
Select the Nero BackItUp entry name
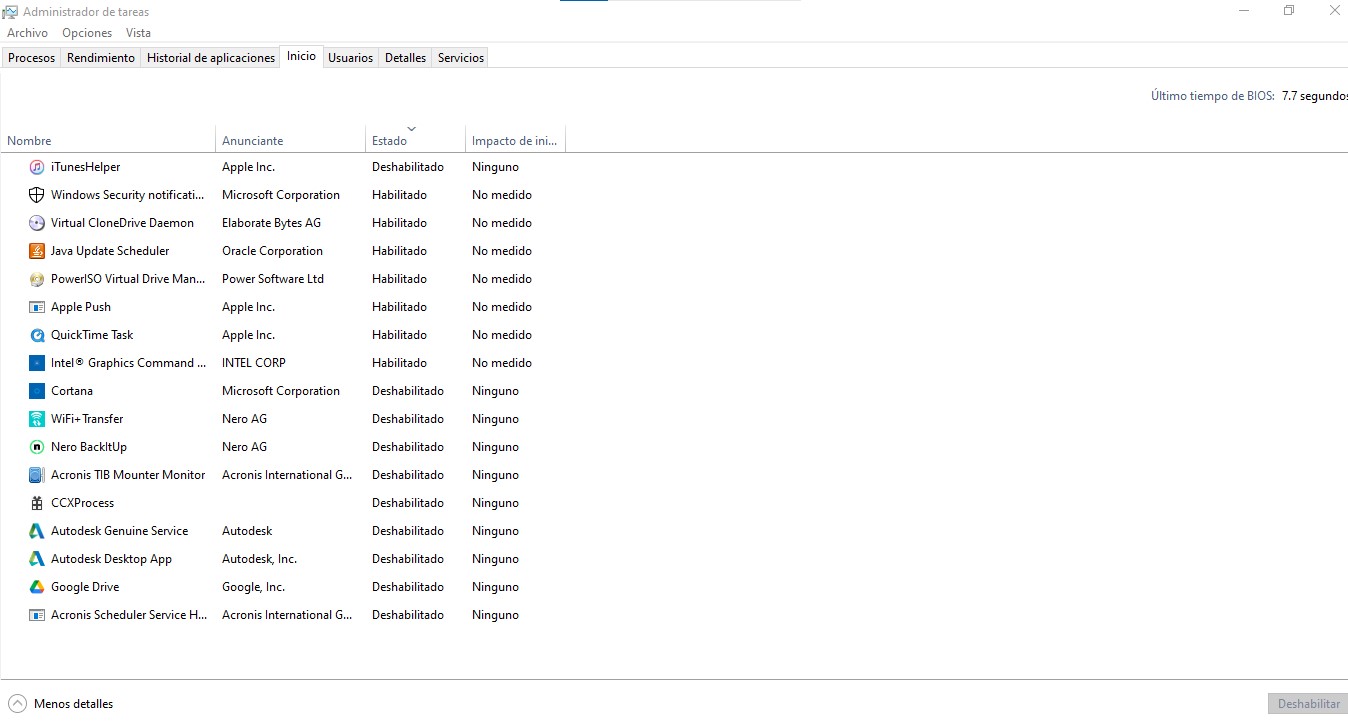(89, 447)
